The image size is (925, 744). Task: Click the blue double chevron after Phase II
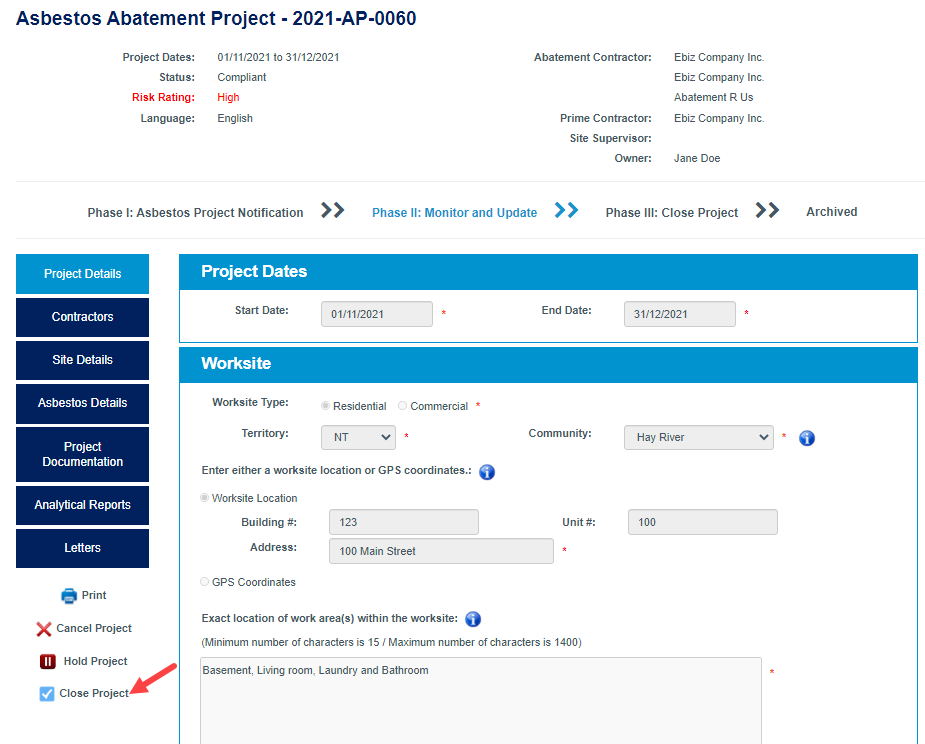click(x=566, y=210)
